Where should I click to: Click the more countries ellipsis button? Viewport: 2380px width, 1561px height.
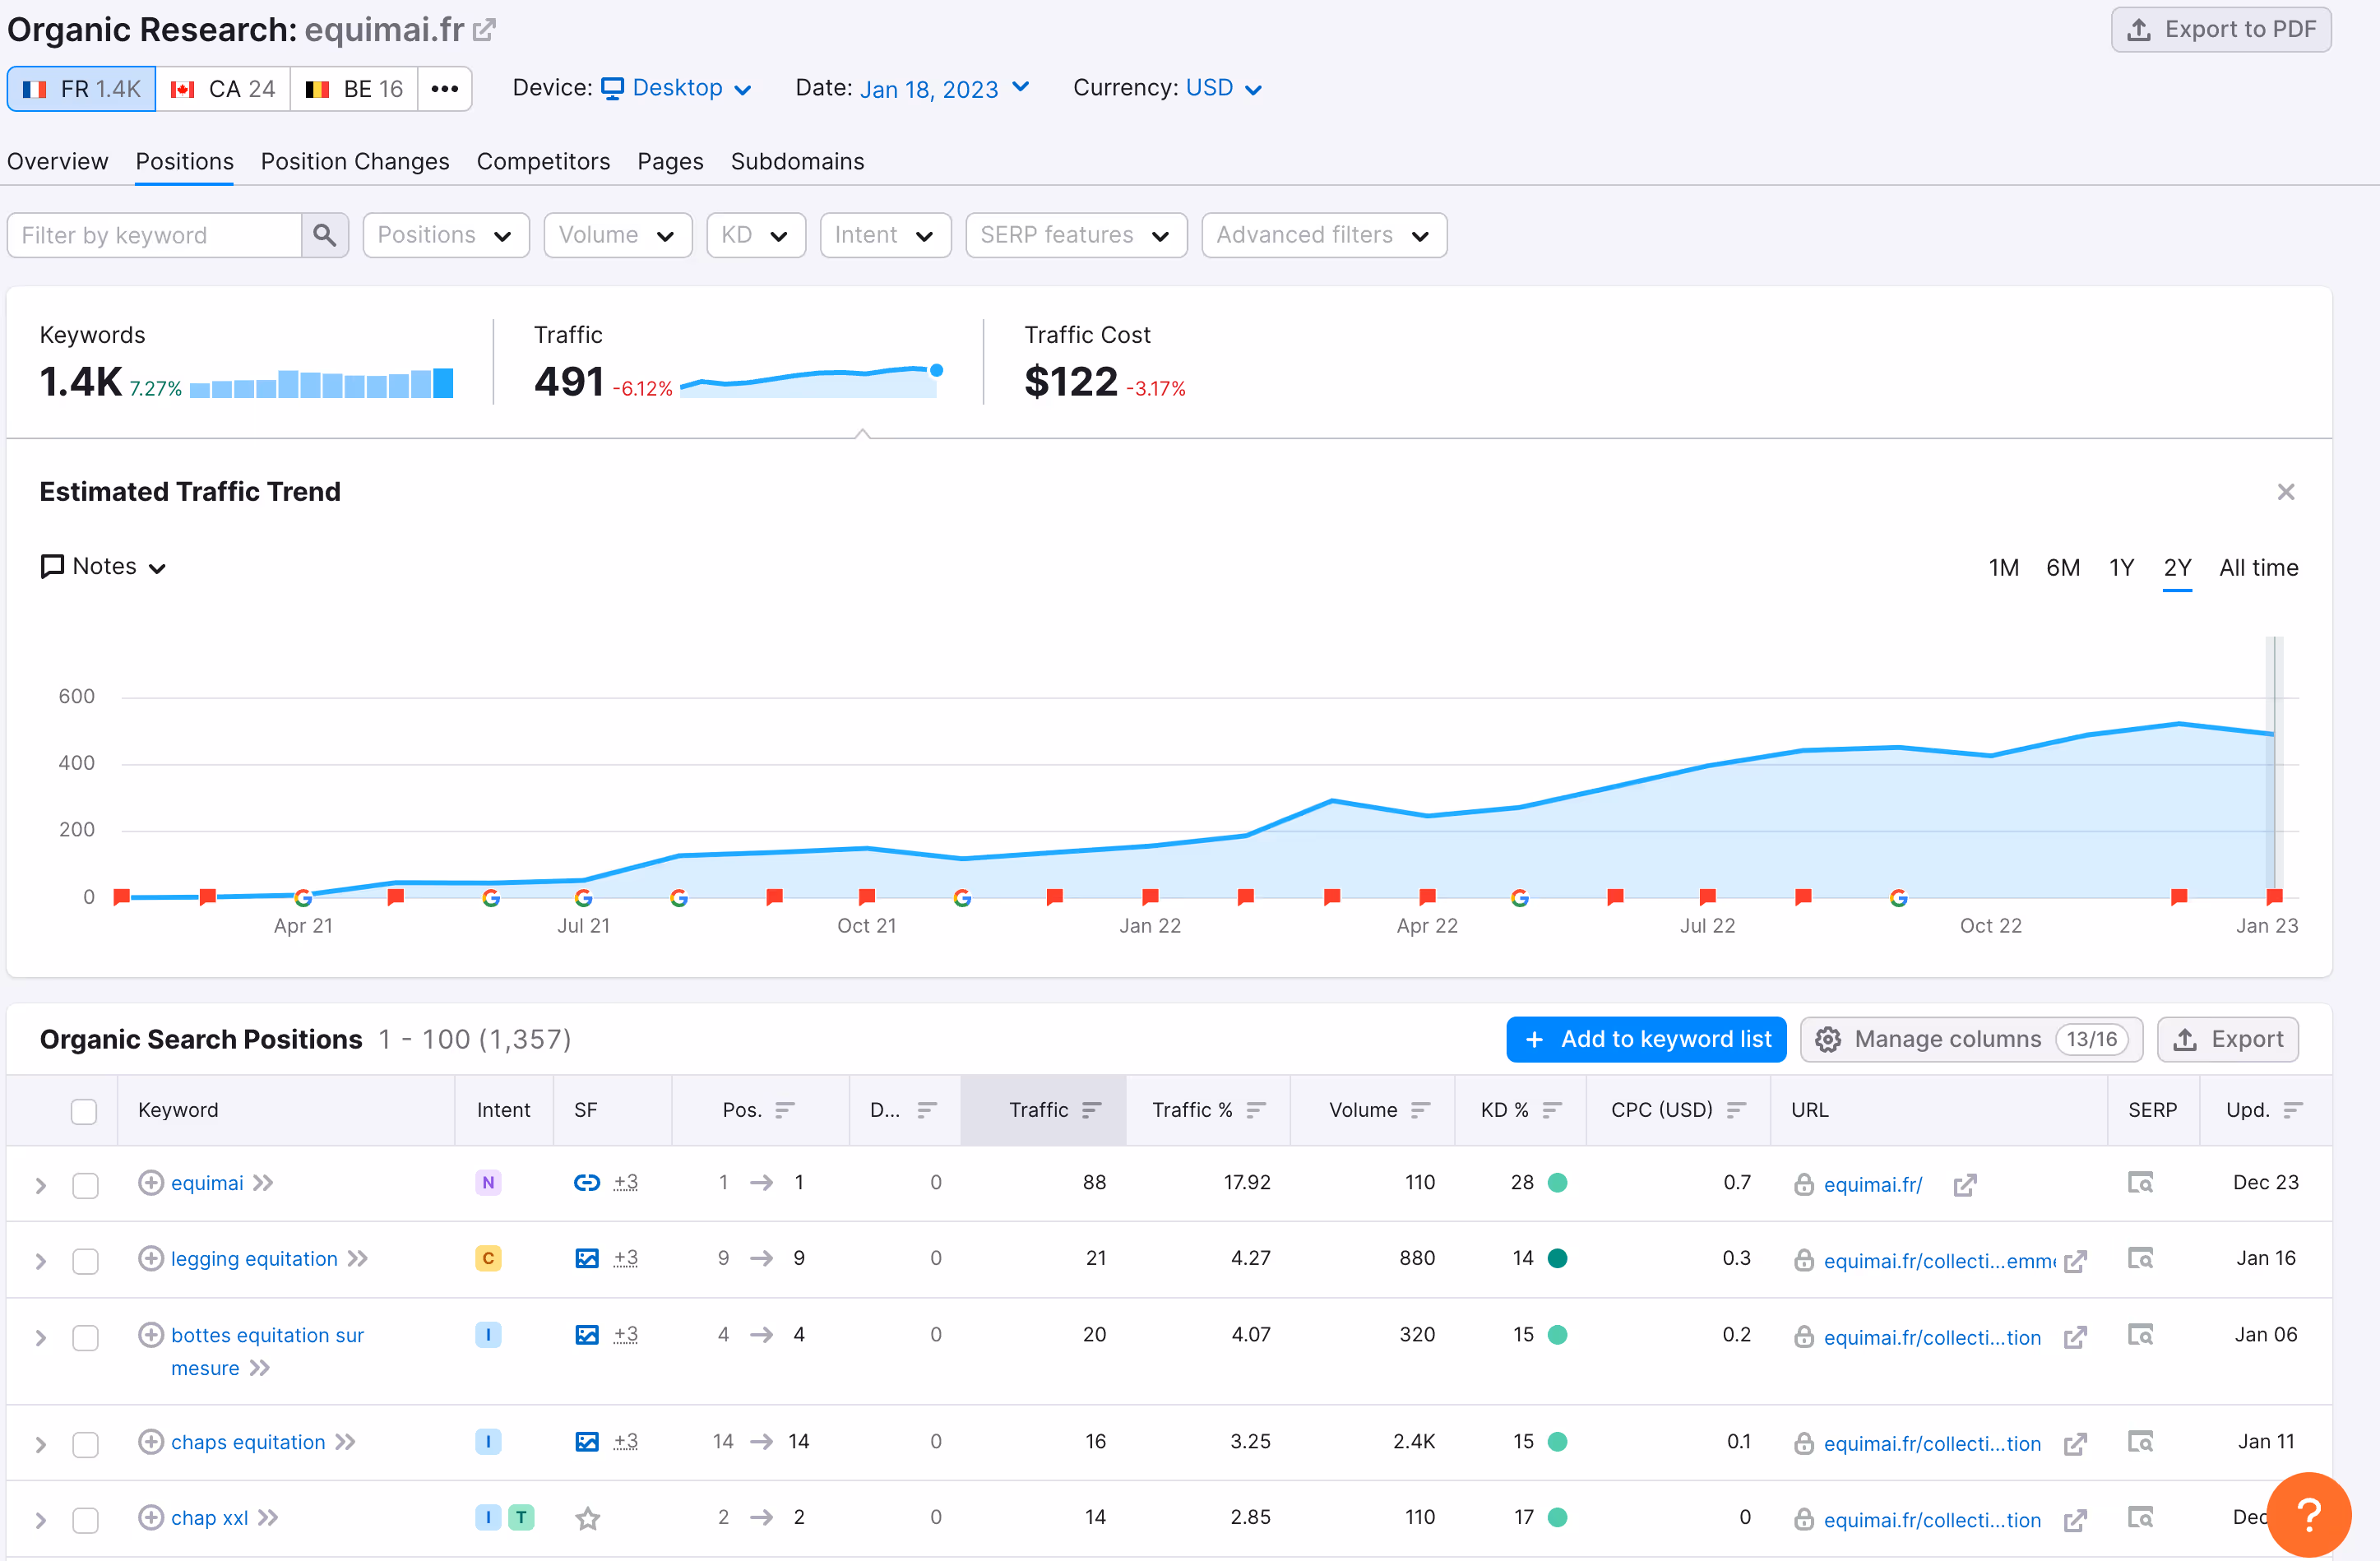tap(444, 89)
